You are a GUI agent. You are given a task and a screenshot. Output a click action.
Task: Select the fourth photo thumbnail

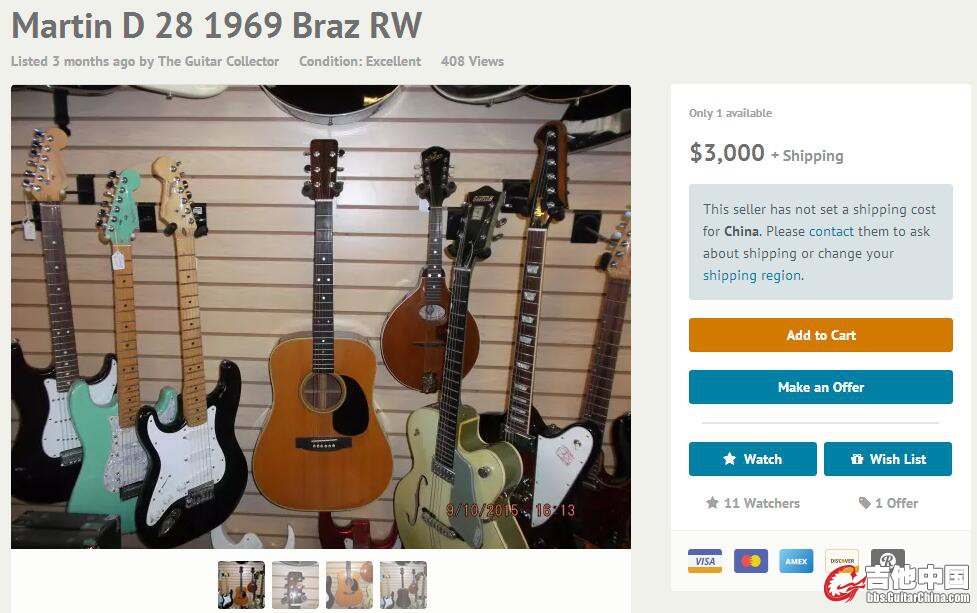tap(404, 585)
